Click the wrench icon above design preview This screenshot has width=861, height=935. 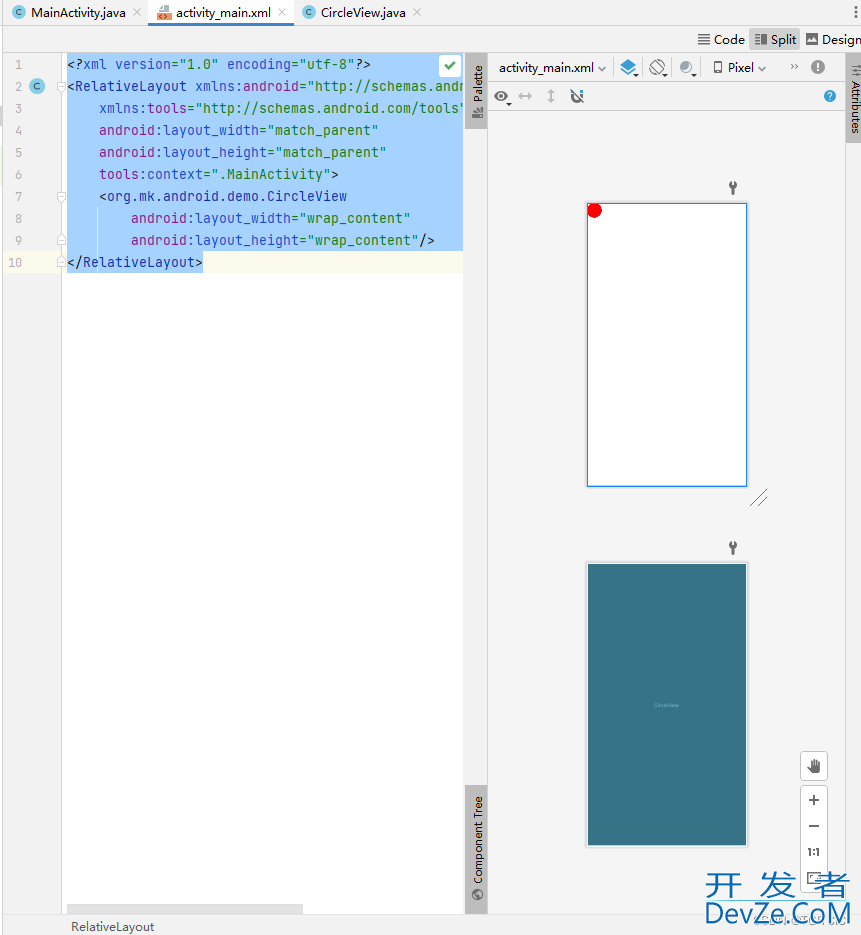tap(733, 188)
